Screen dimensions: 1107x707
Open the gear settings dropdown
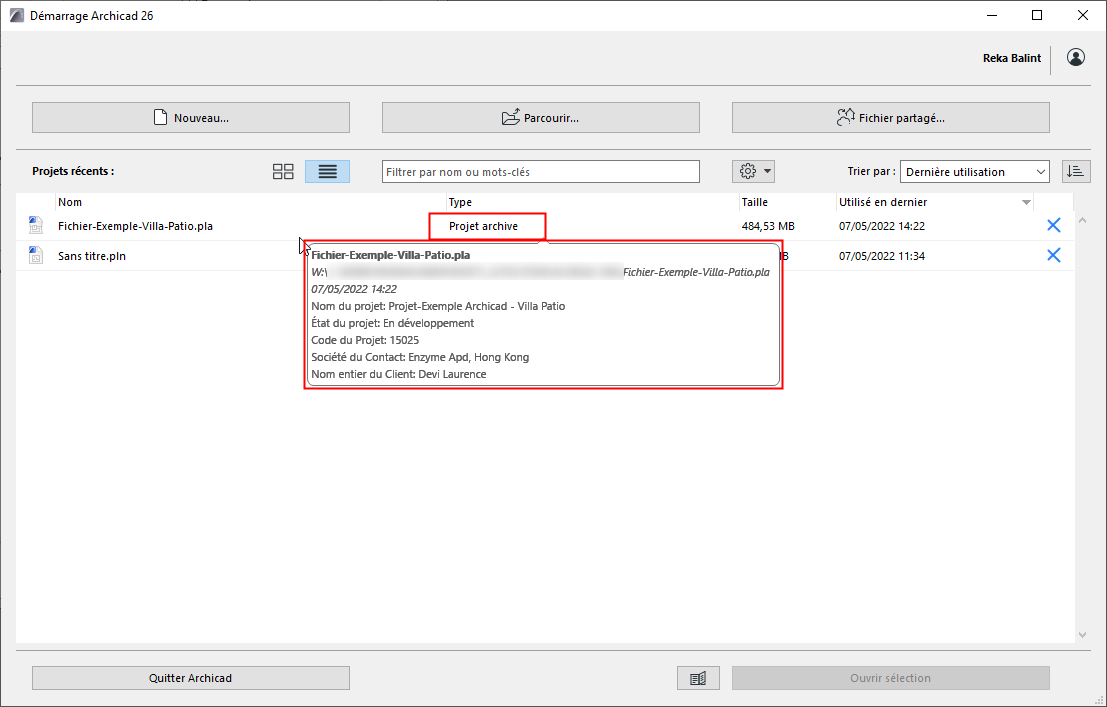tap(753, 172)
